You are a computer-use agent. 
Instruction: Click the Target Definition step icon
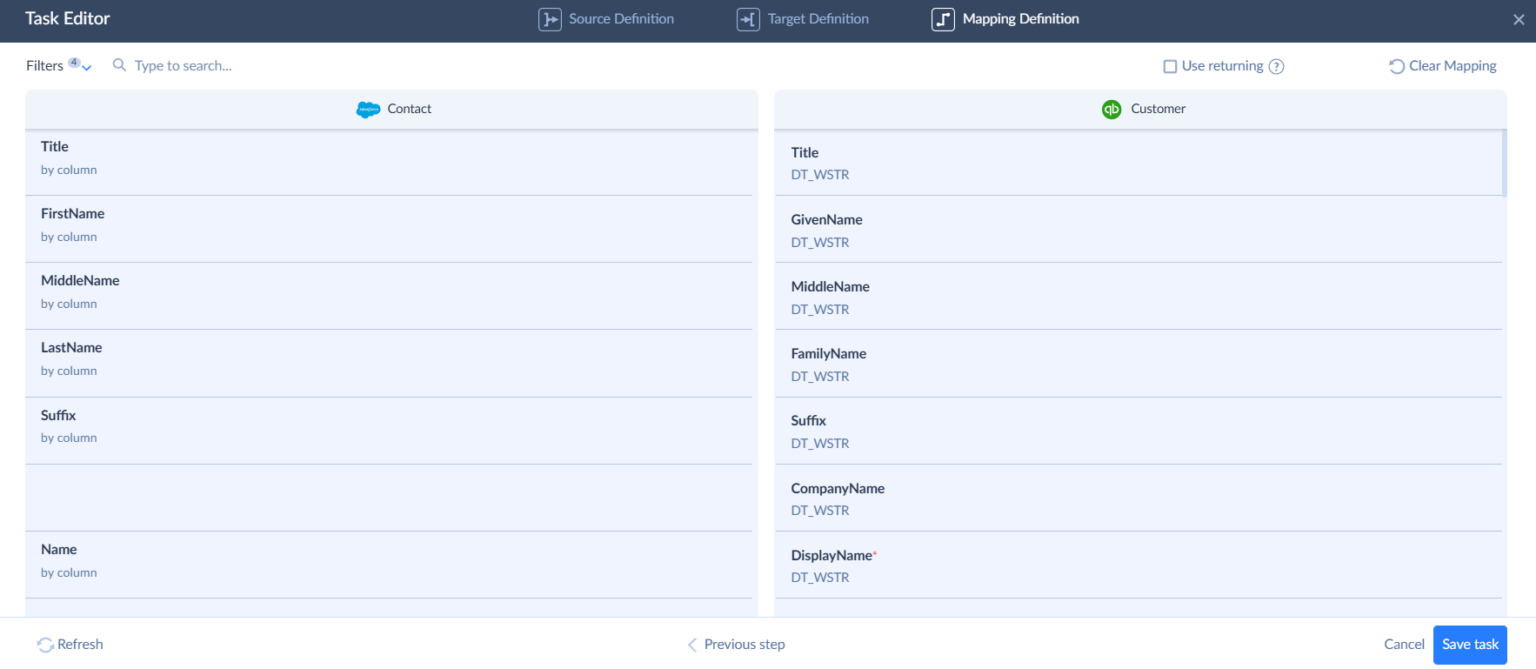click(x=748, y=19)
